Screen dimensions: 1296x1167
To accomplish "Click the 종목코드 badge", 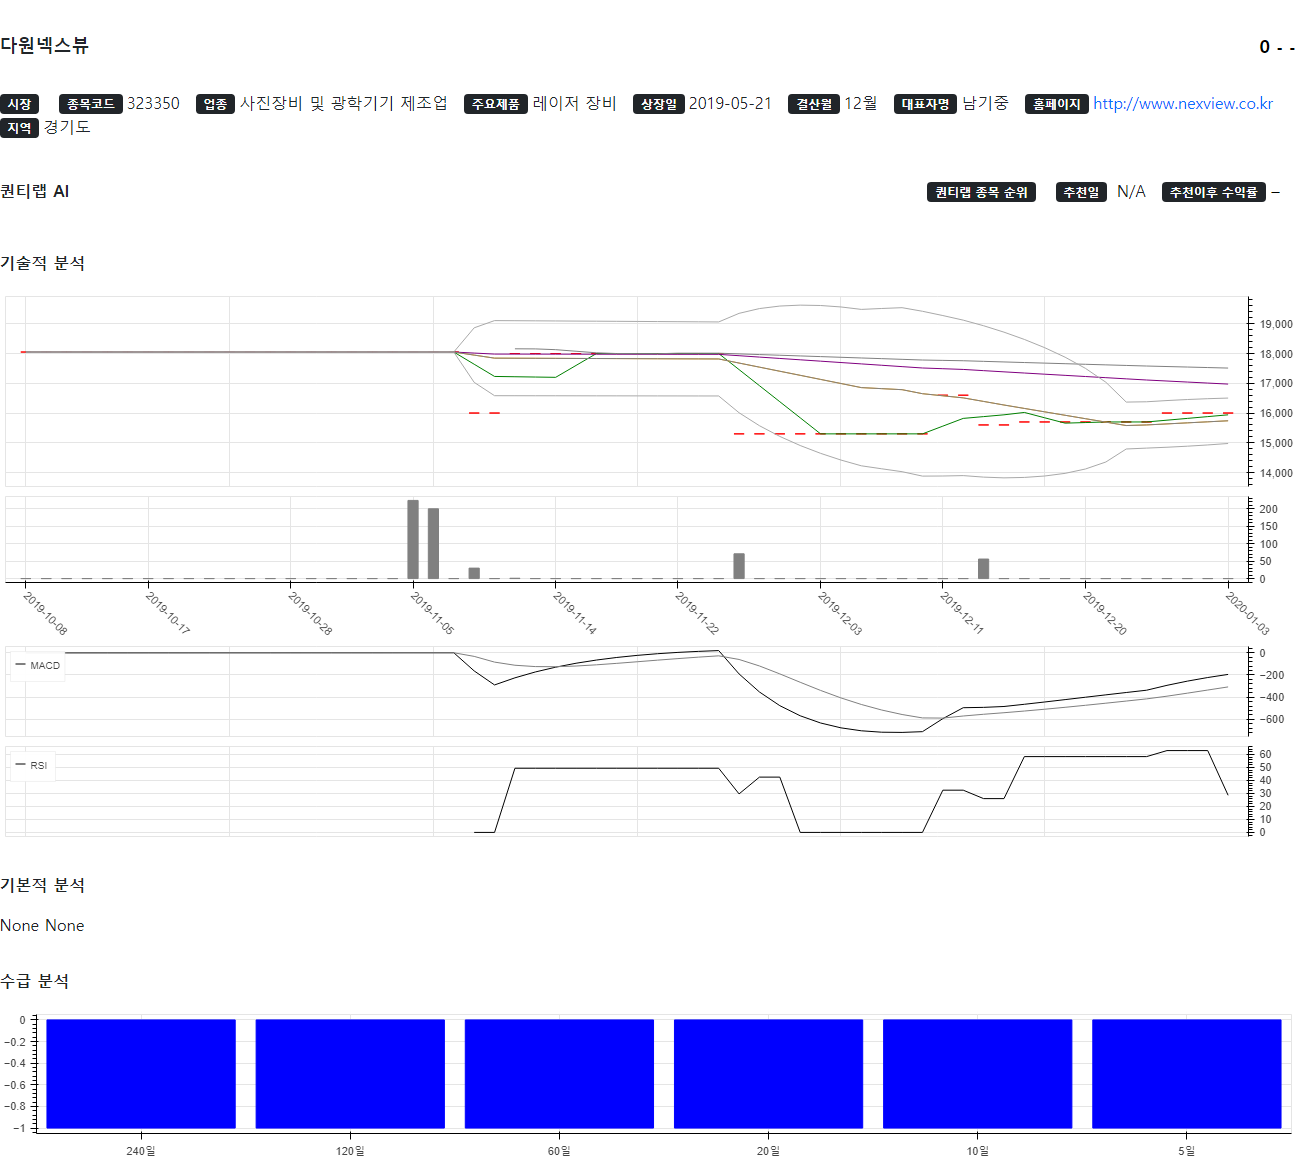I will tap(90, 104).
